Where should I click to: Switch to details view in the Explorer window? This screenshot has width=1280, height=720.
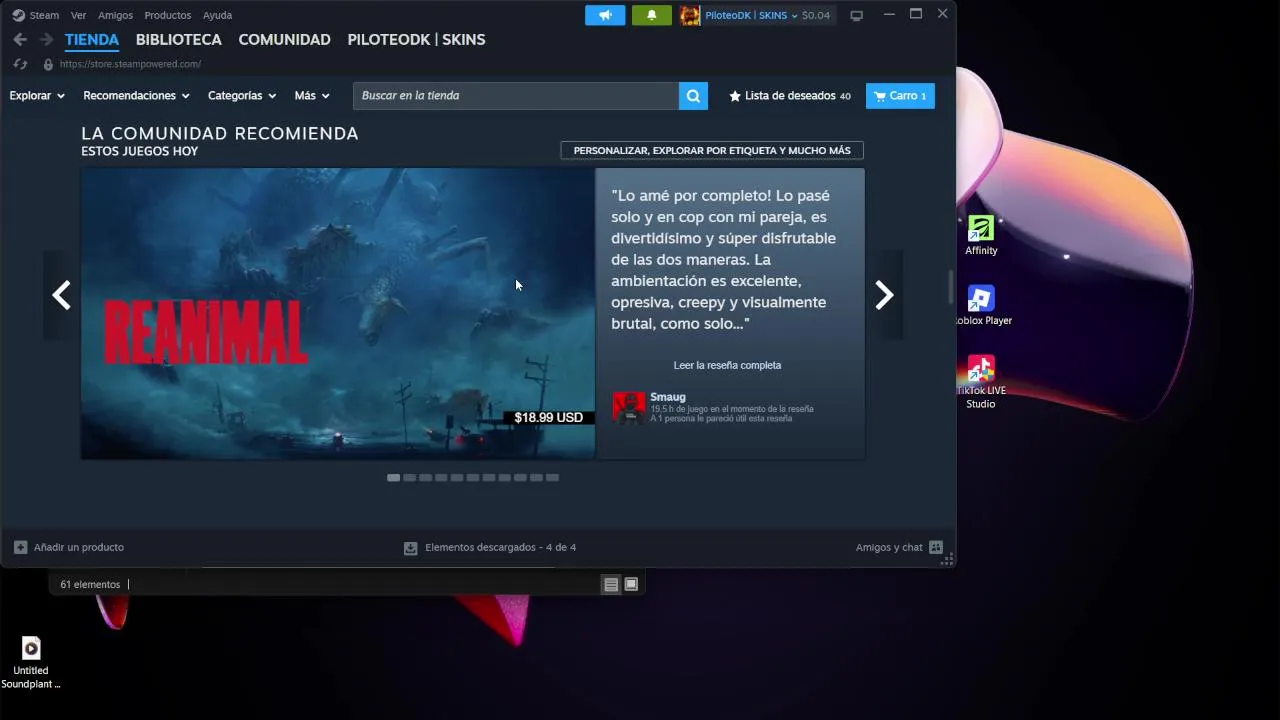[x=611, y=585]
